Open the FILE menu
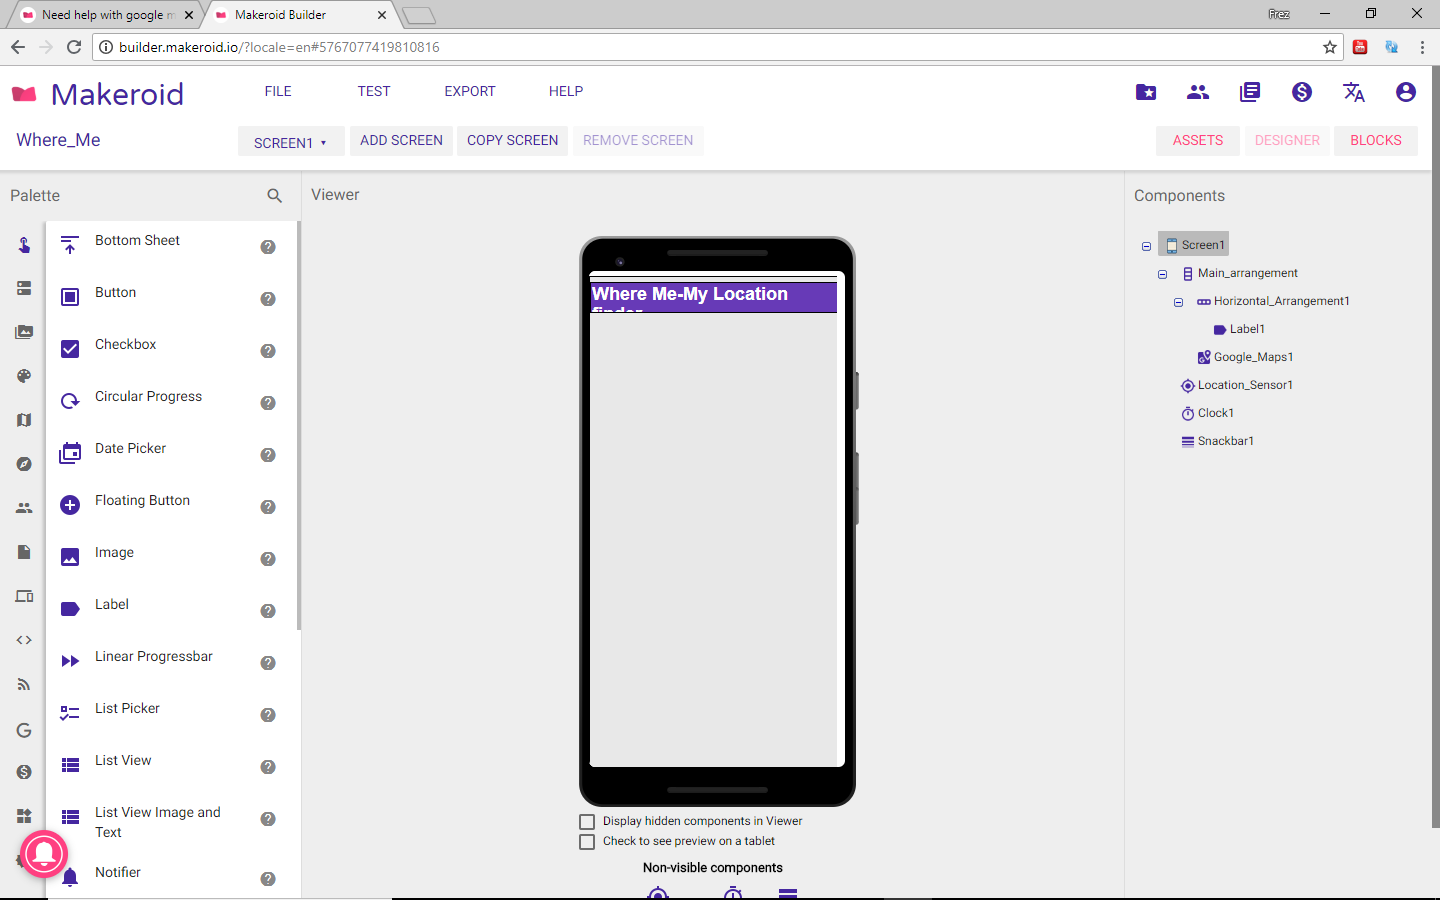The width and height of the screenshot is (1440, 900). click(278, 91)
